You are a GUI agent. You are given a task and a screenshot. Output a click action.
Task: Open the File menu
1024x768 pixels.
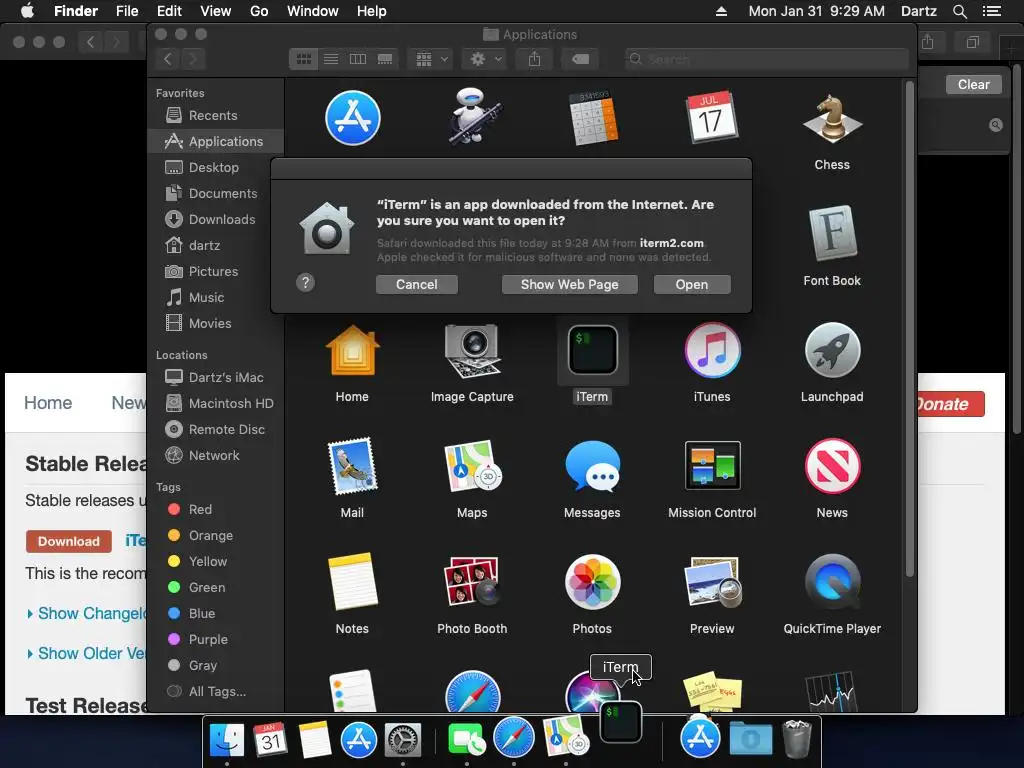(x=127, y=11)
